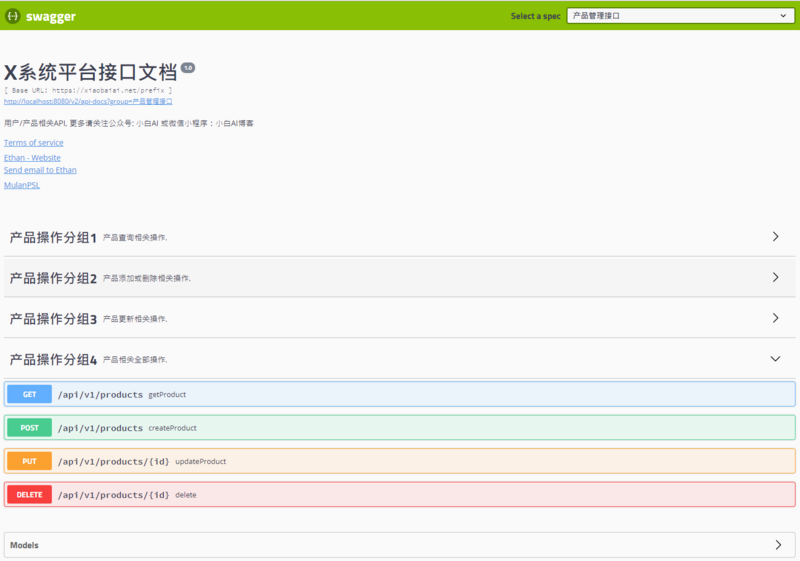The width and height of the screenshot is (800, 561).
Task: Click the Models section heading
Action: [x=24, y=545]
